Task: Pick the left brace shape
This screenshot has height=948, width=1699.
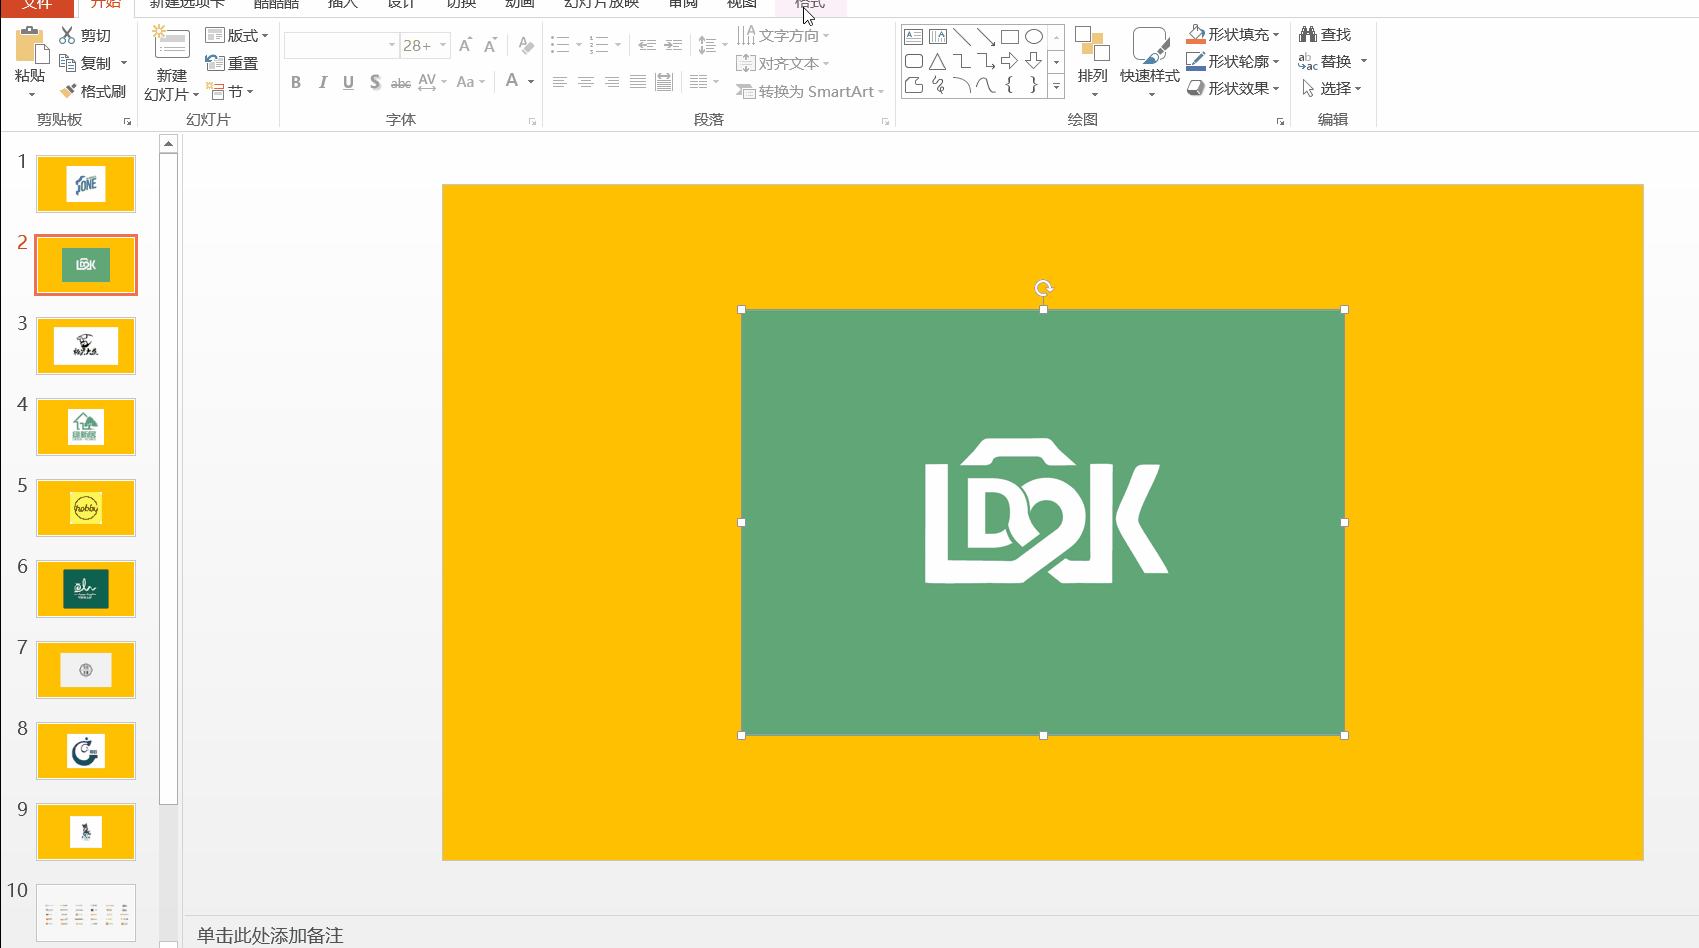Action: click(x=1009, y=85)
